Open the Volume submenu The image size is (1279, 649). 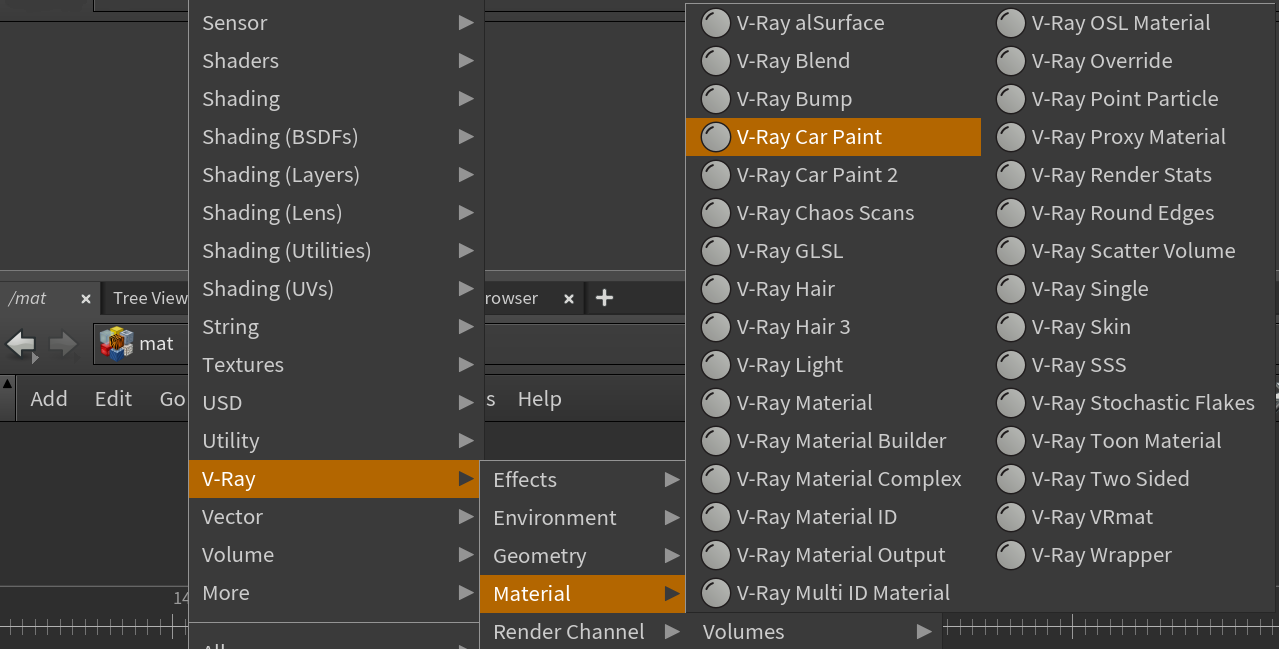336,555
